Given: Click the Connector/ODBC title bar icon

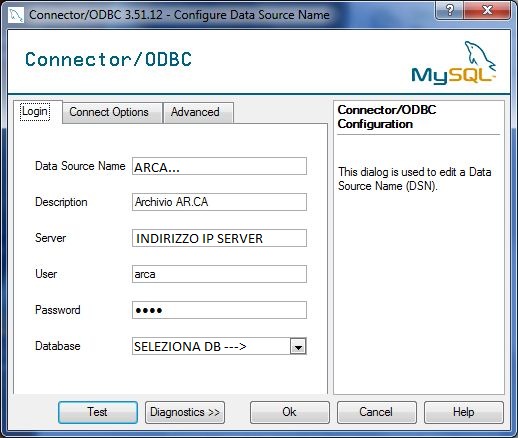Looking at the screenshot, I should tap(16, 15).
